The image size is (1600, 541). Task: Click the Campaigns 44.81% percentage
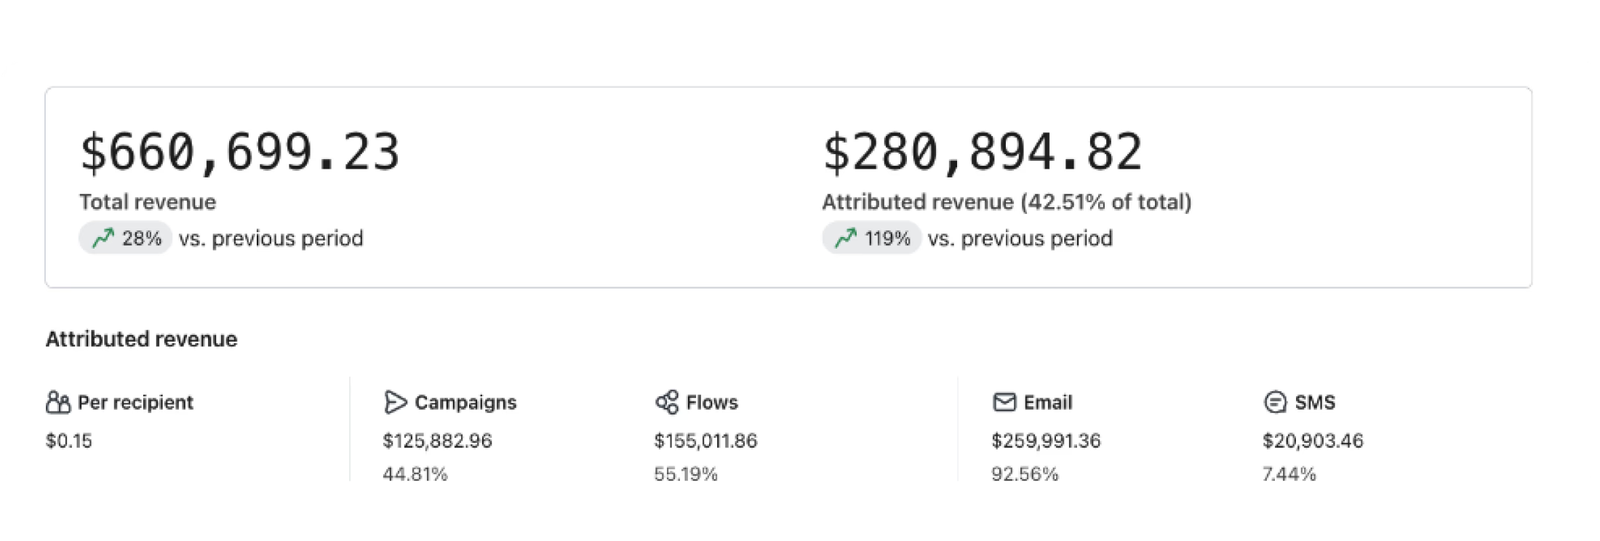(415, 474)
